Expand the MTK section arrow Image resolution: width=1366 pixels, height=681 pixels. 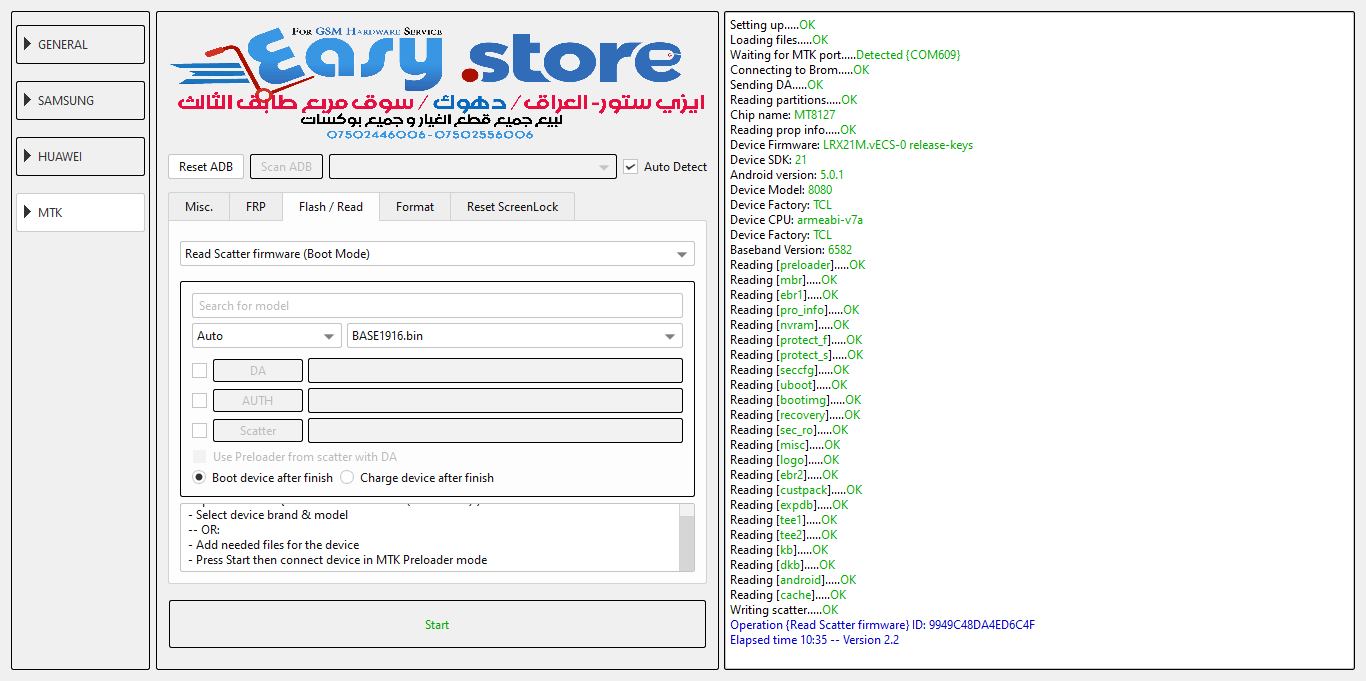[28, 213]
